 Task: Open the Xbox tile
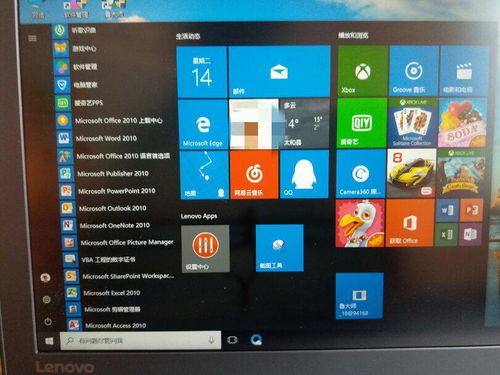363,71
